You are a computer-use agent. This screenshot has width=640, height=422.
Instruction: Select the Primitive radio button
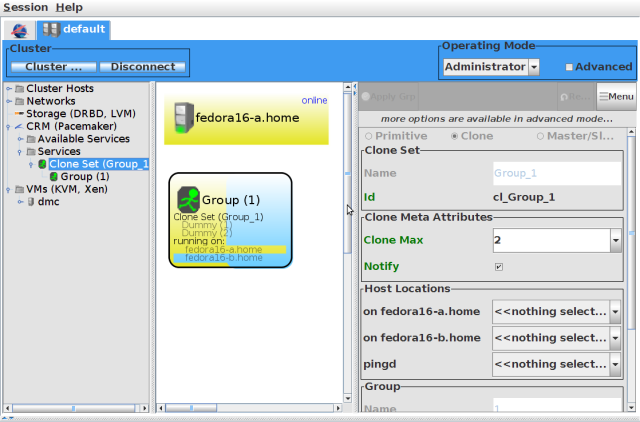(x=368, y=135)
